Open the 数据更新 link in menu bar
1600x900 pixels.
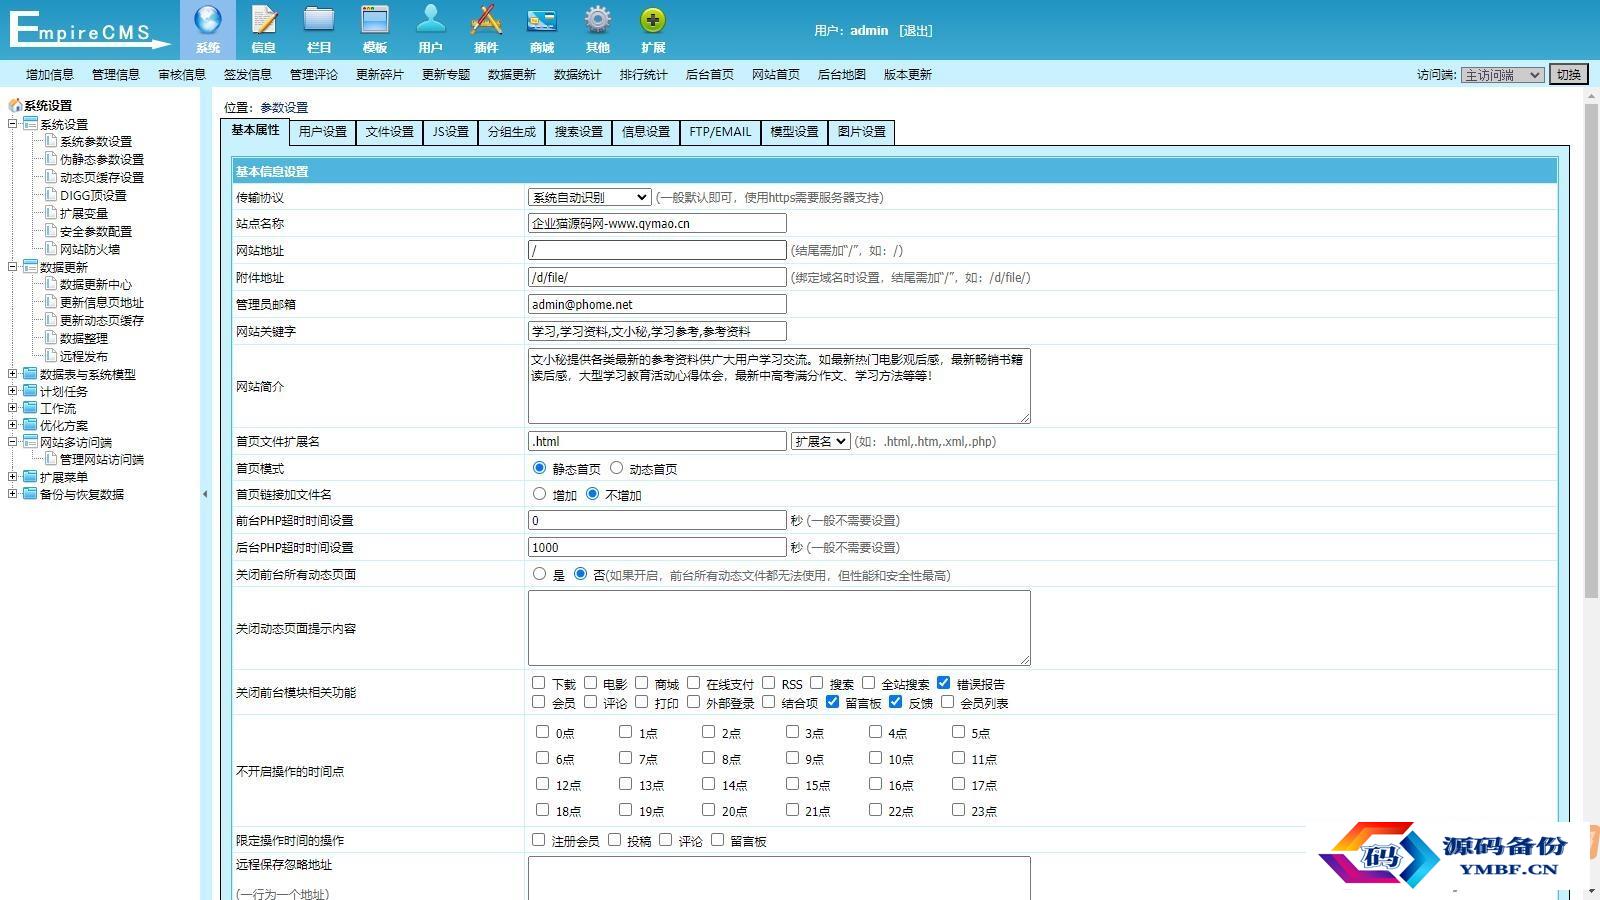(512, 75)
